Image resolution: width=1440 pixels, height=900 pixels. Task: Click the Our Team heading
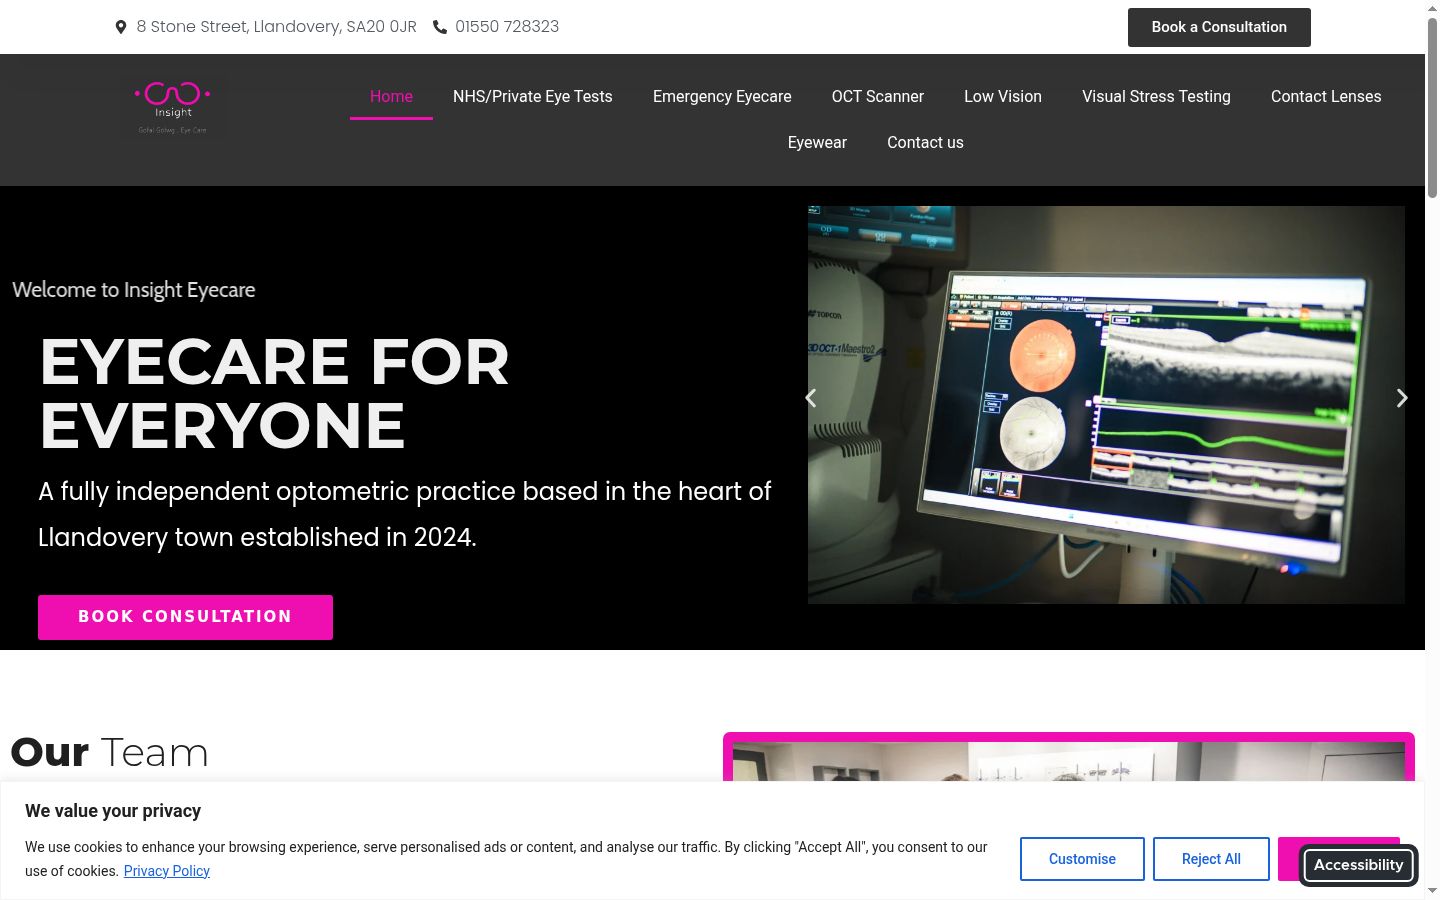tap(109, 753)
